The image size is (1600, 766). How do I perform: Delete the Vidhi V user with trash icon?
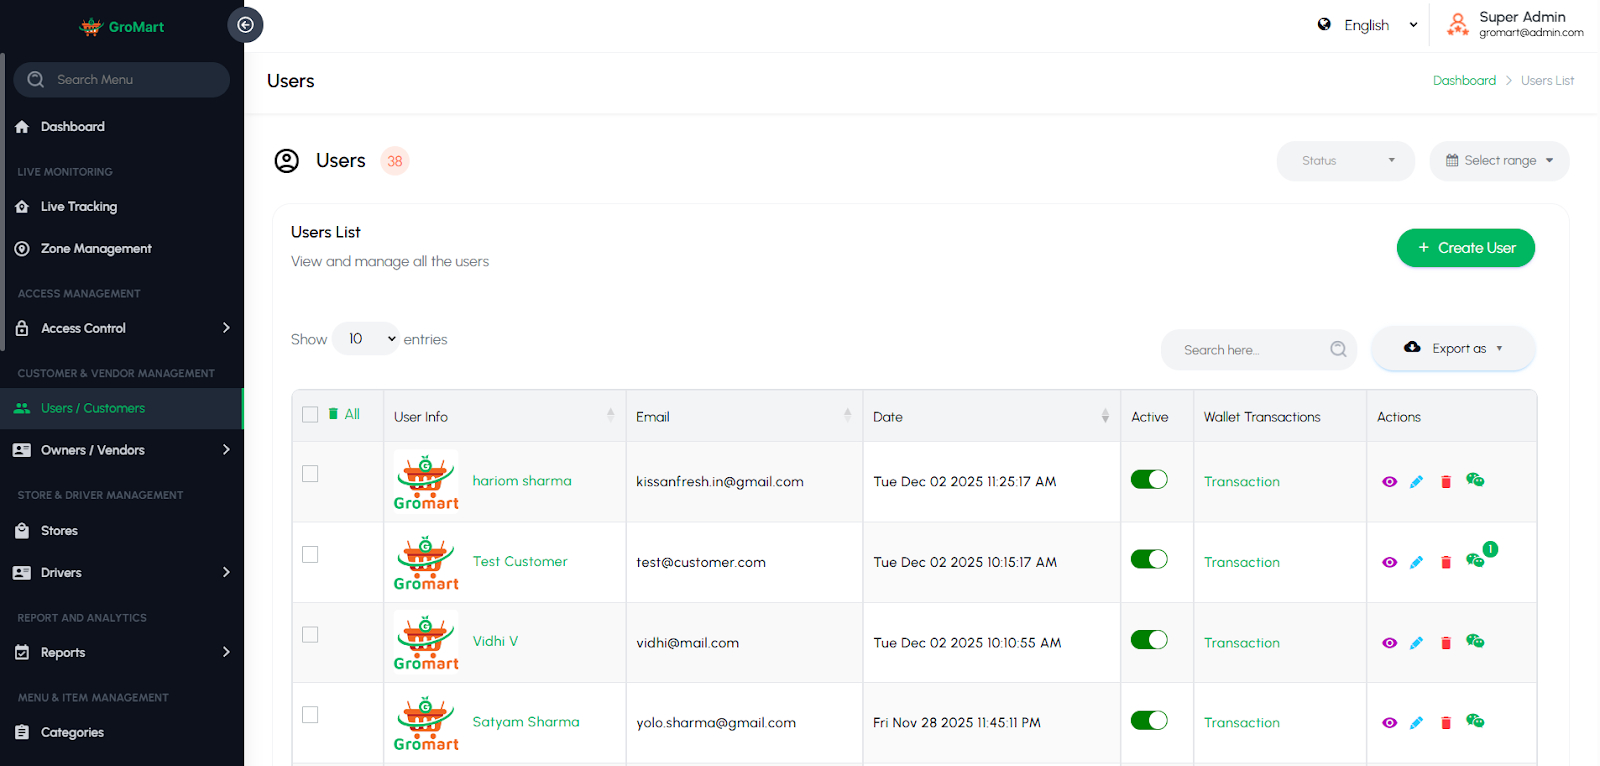pyautogui.click(x=1445, y=643)
